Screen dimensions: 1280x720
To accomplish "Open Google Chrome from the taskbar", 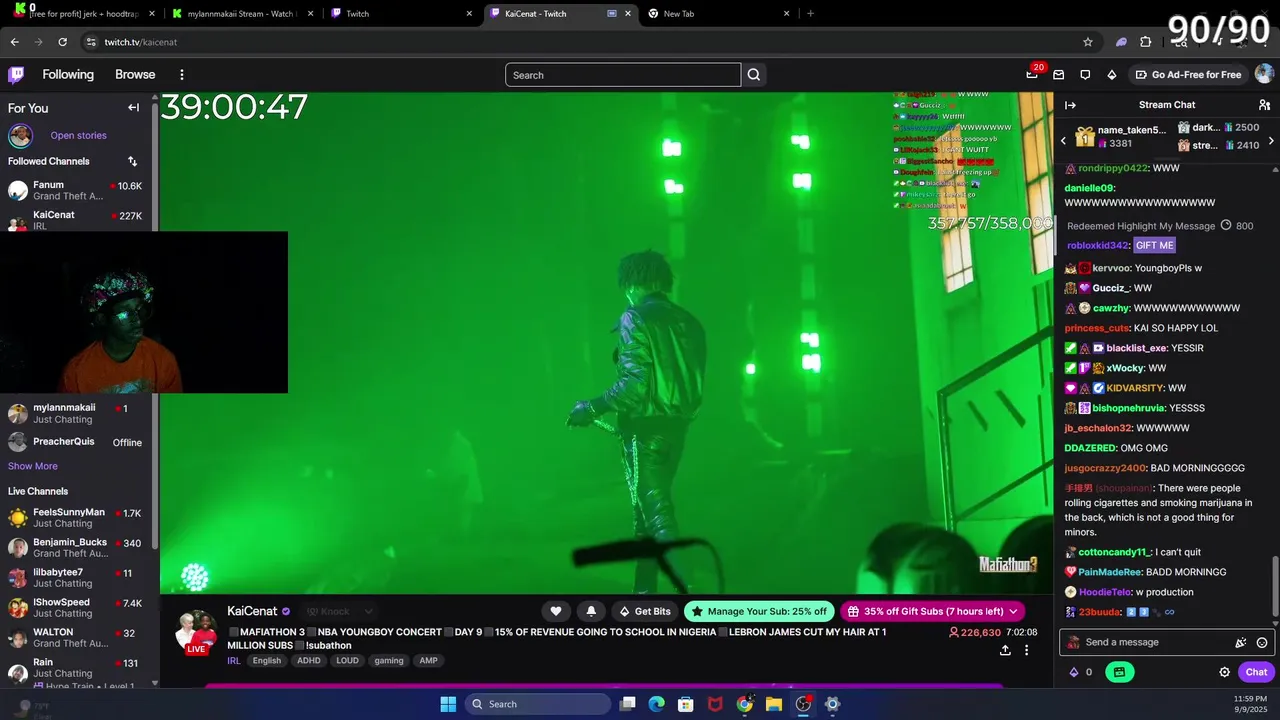I will click(744, 704).
